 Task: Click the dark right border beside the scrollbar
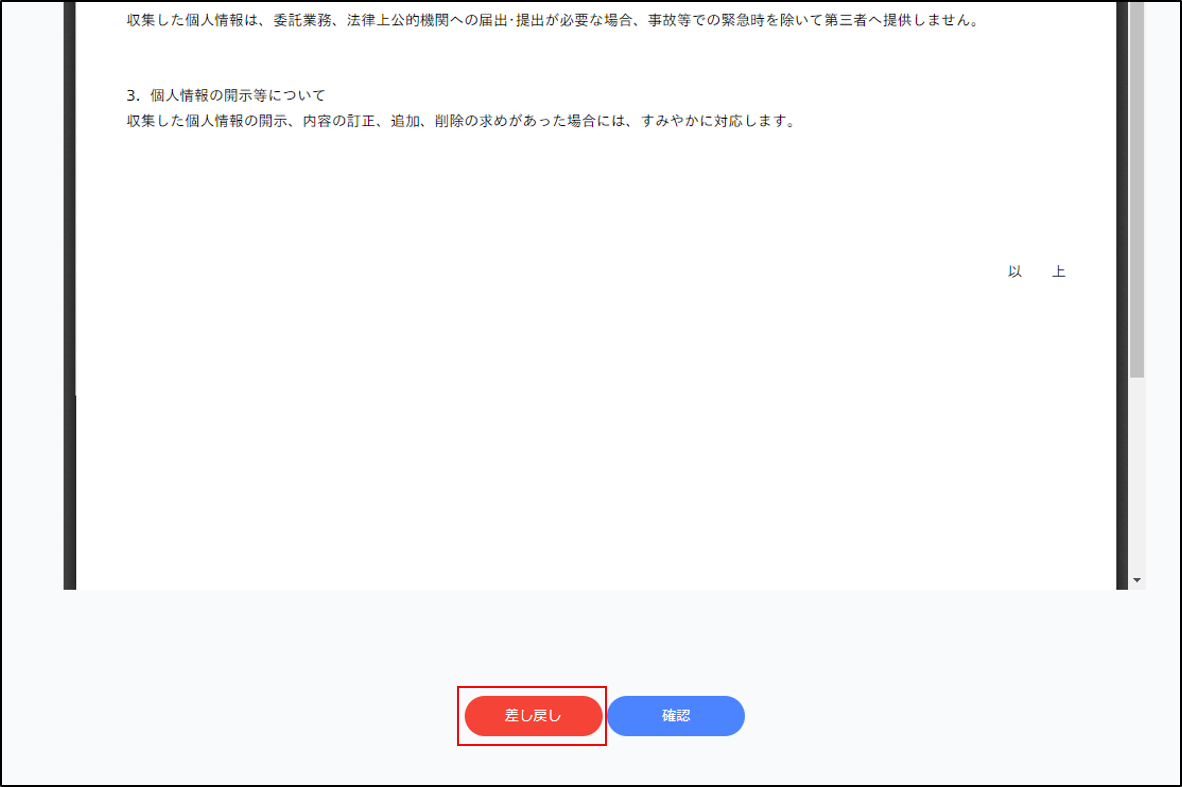click(x=1121, y=300)
